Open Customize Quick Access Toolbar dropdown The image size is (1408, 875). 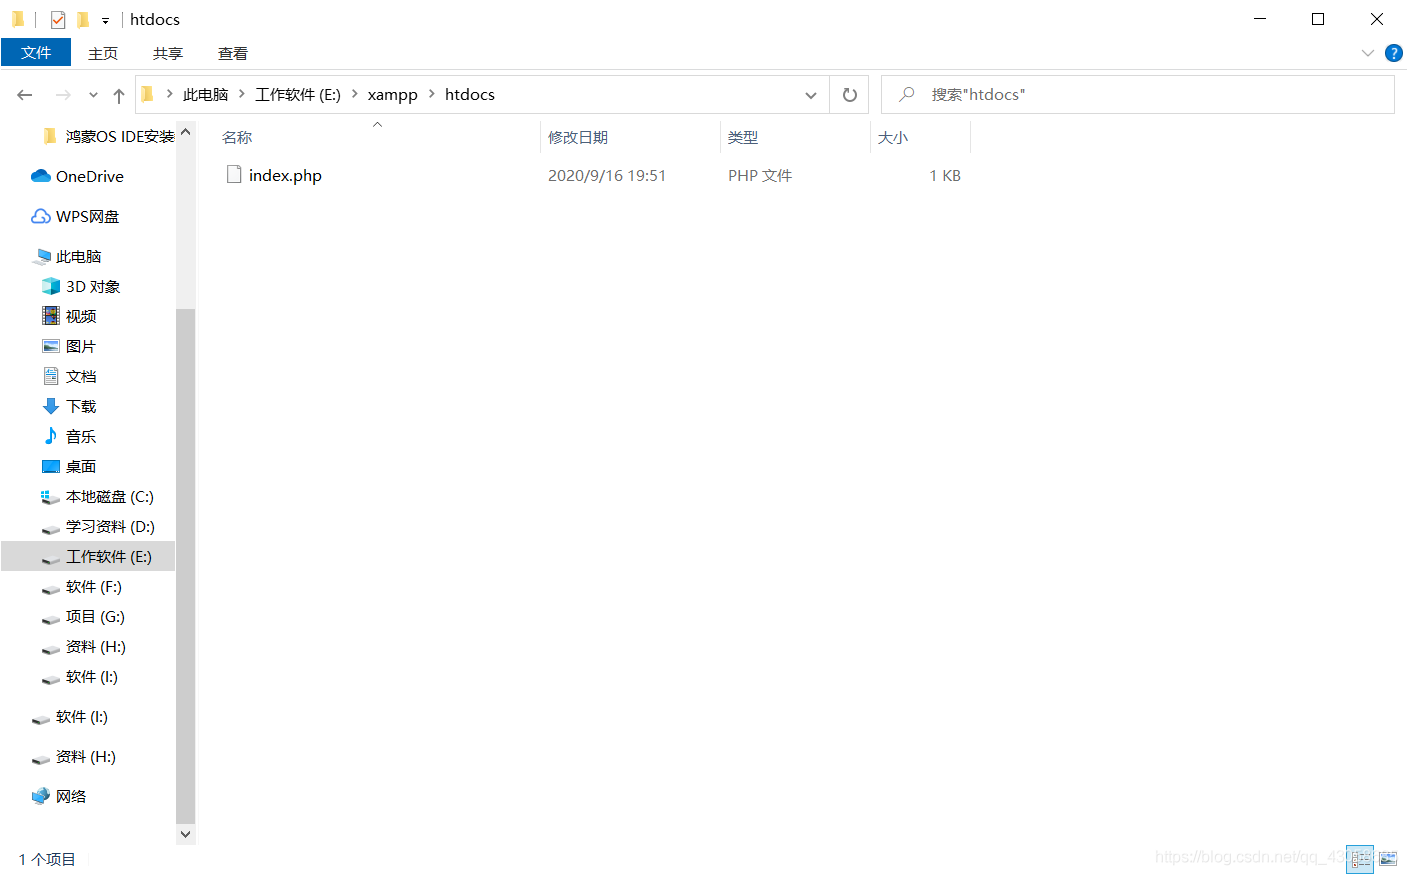tap(105, 20)
